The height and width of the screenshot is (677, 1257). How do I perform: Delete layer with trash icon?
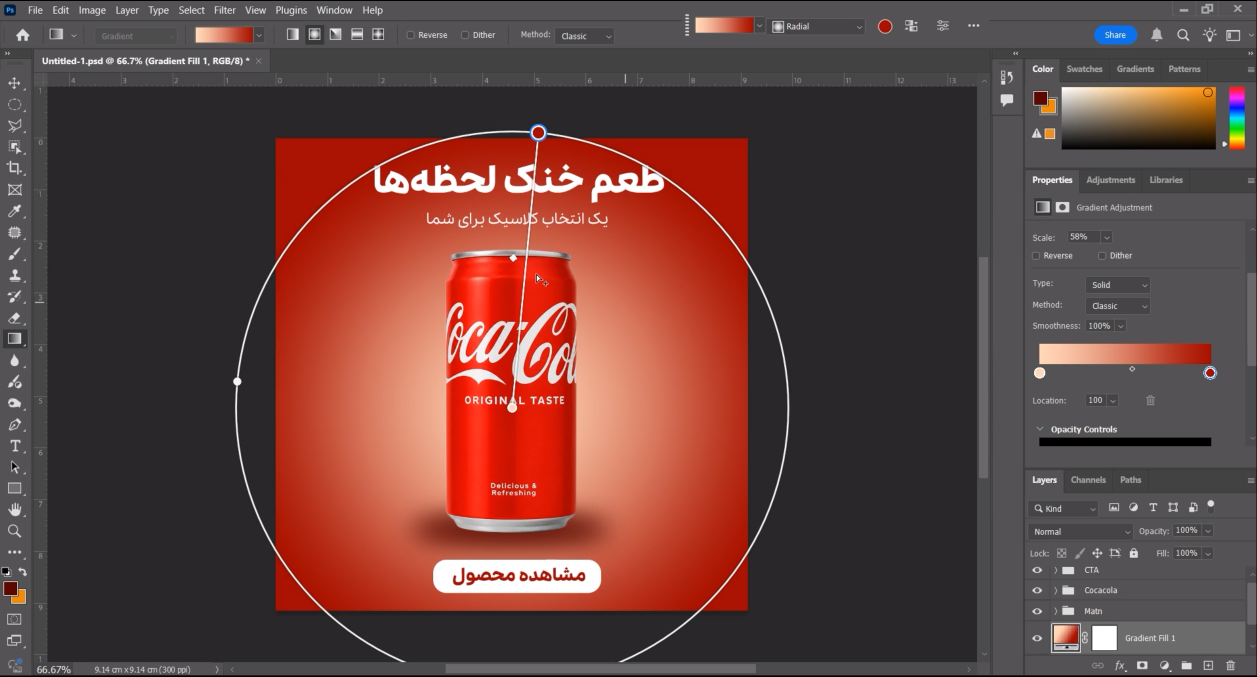[1231, 665]
